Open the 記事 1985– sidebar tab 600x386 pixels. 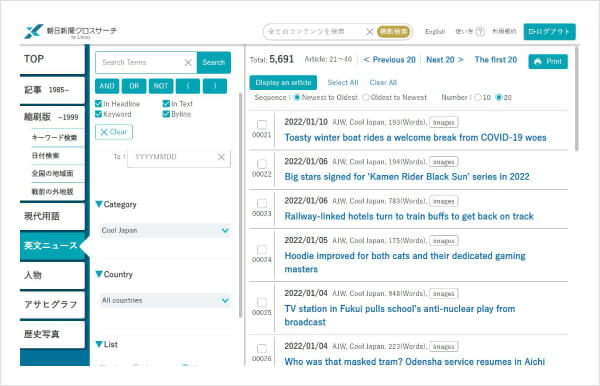tap(52, 90)
